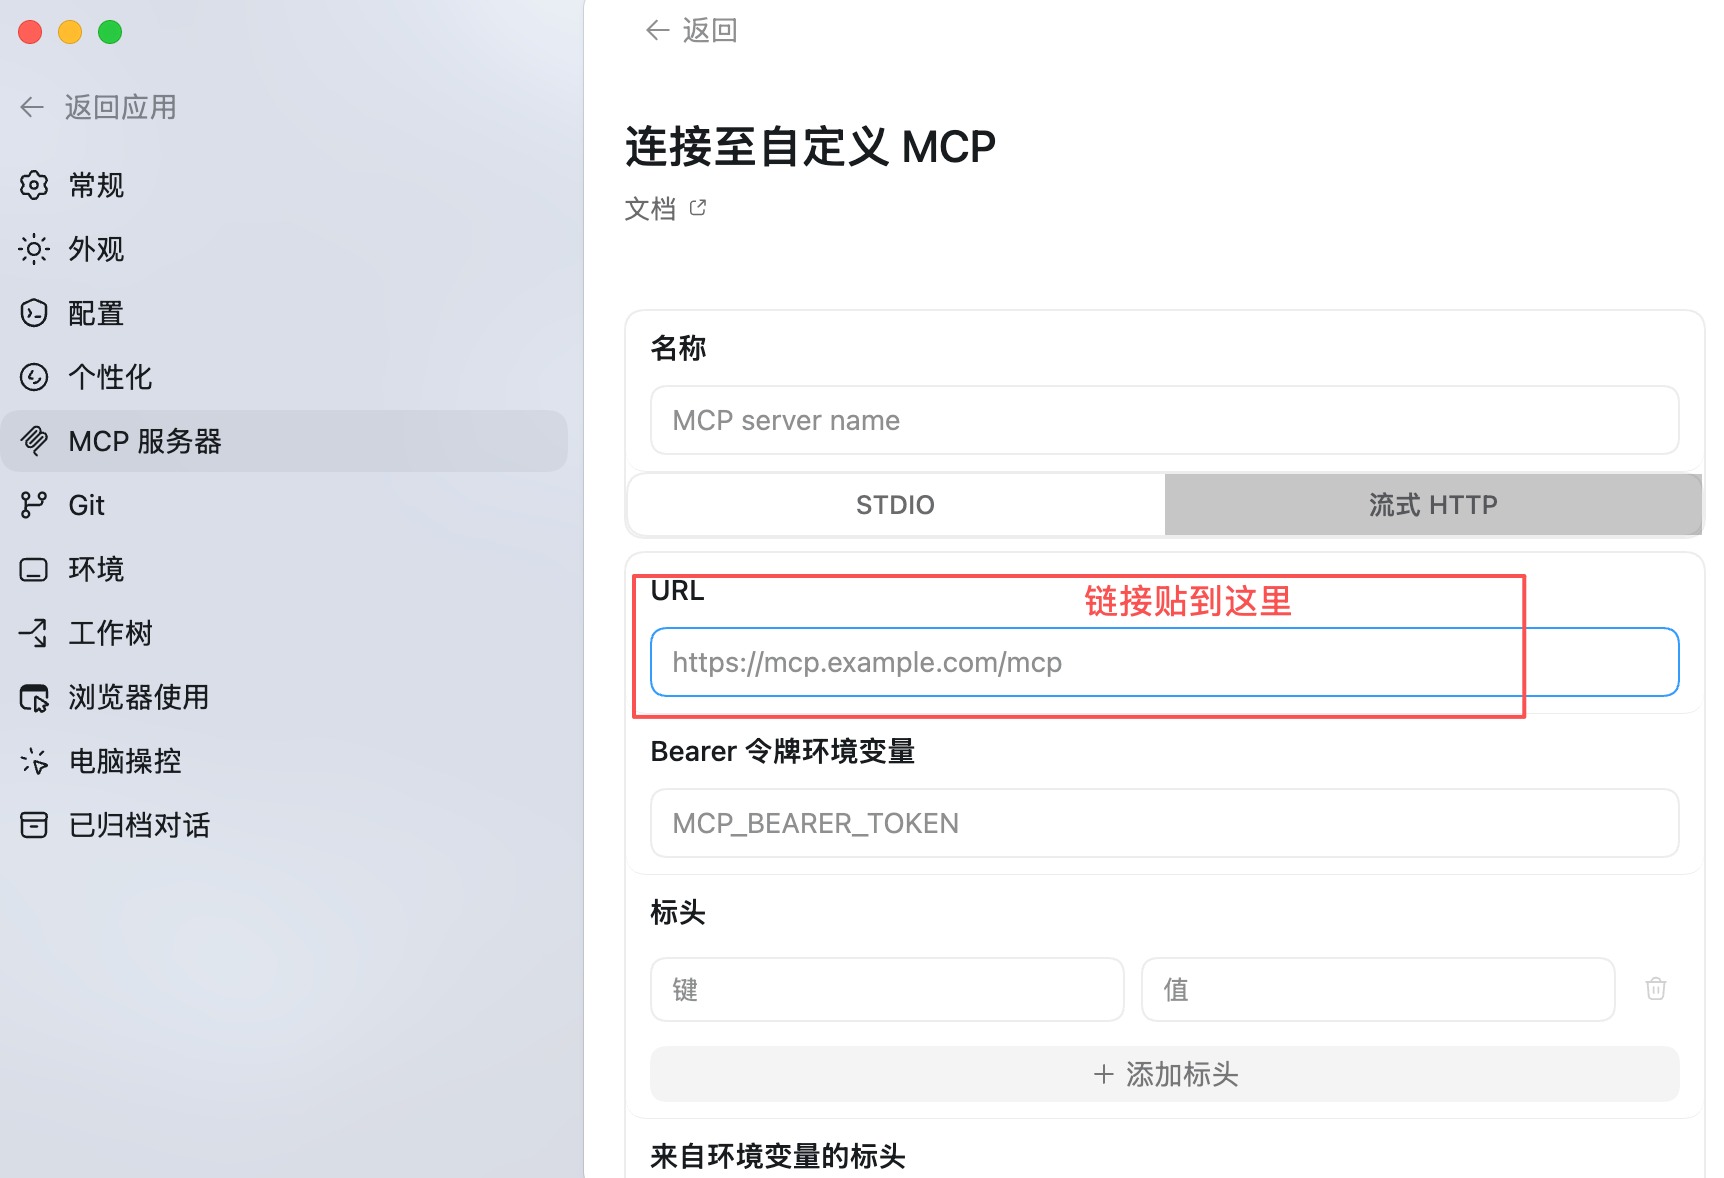This screenshot has width=1724, height=1178.
Task: Click the MCP 服务器 sidebar icon
Action: (x=34, y=441)
